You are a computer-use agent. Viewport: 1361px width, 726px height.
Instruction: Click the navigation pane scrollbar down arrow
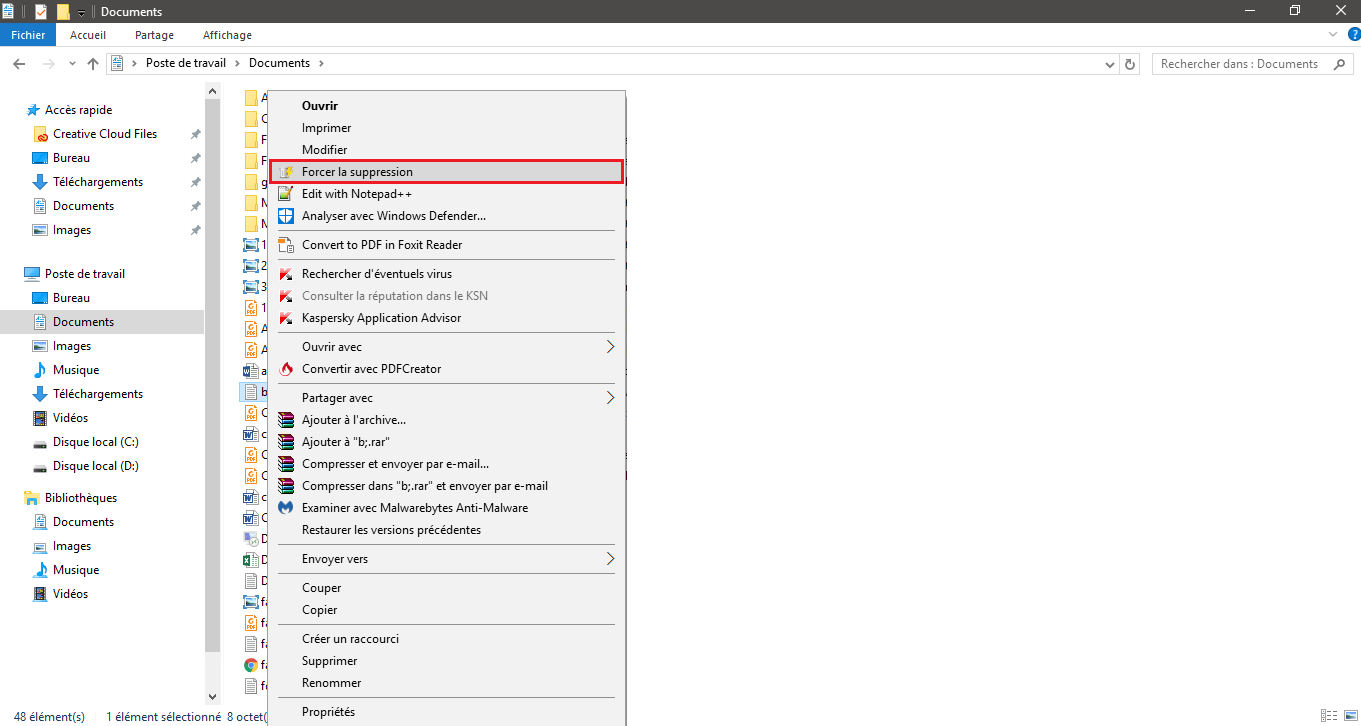pyautogui.click(x=212, y=696)
